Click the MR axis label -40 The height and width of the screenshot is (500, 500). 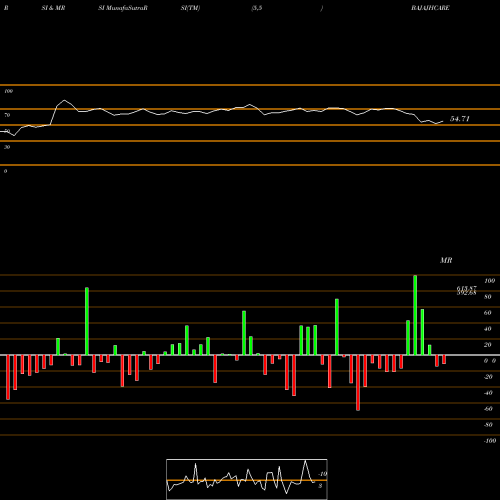pos(488,393)
